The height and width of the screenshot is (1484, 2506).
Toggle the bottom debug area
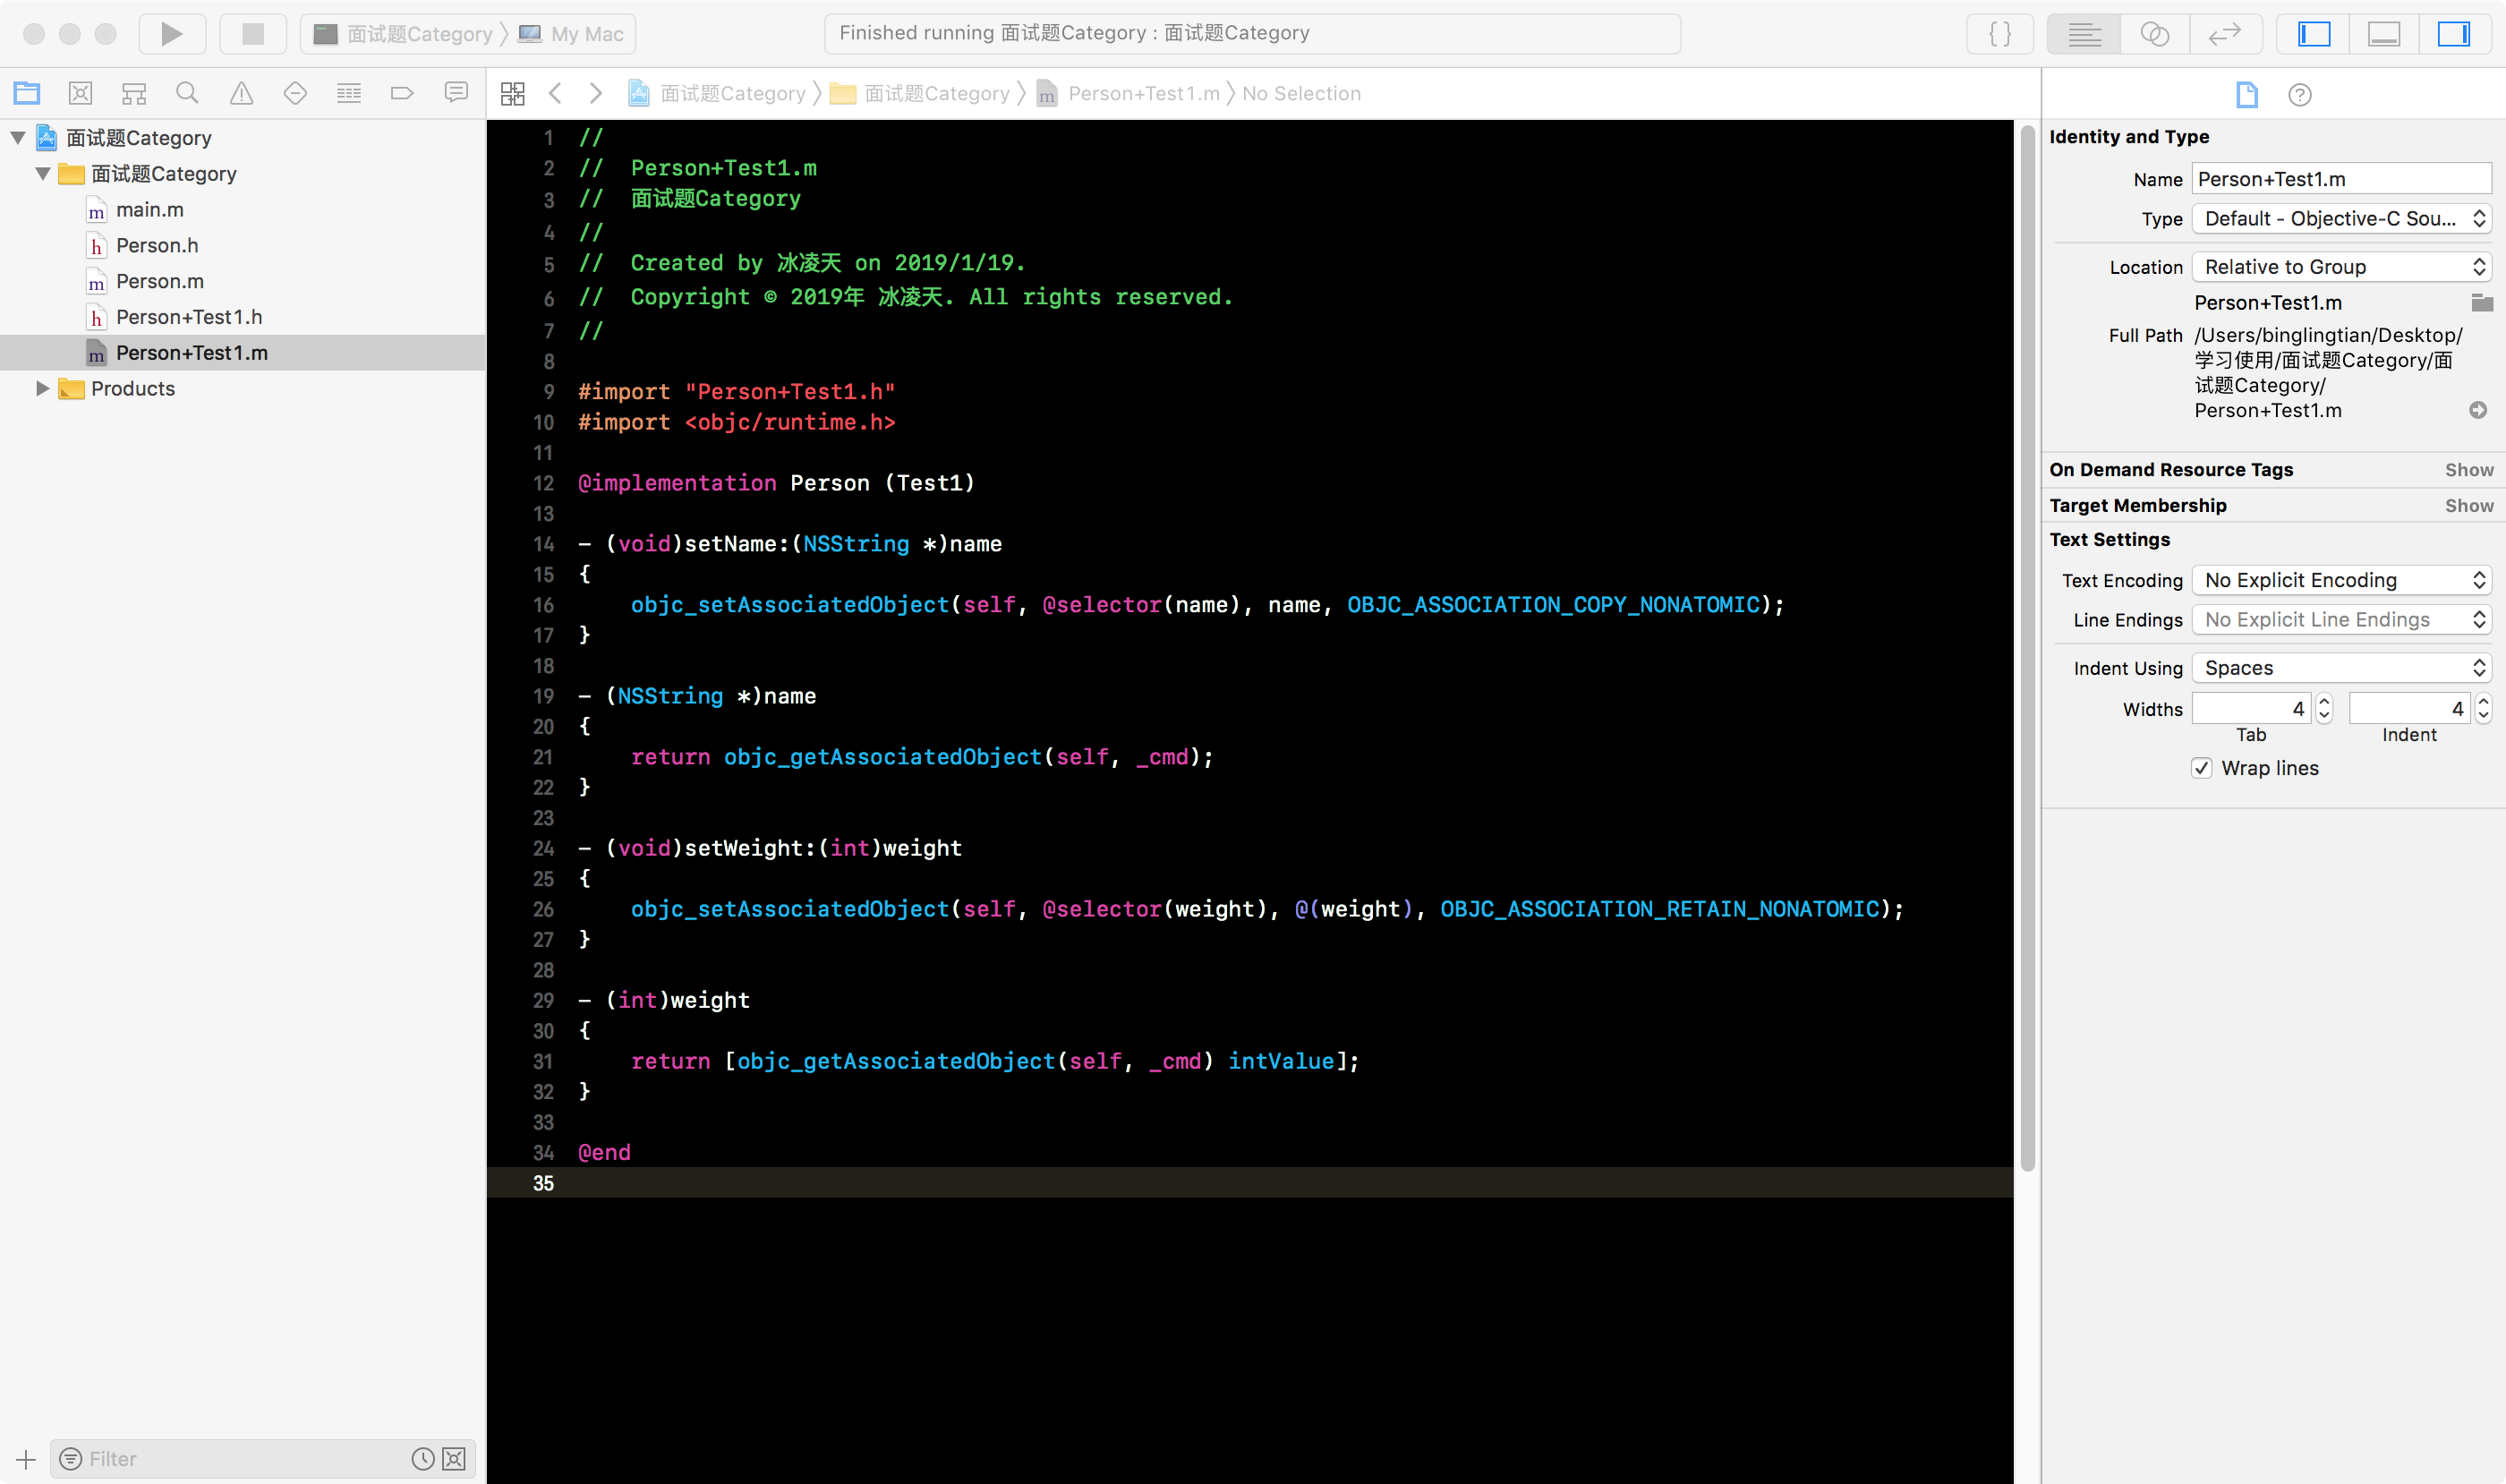point(2384,34)
